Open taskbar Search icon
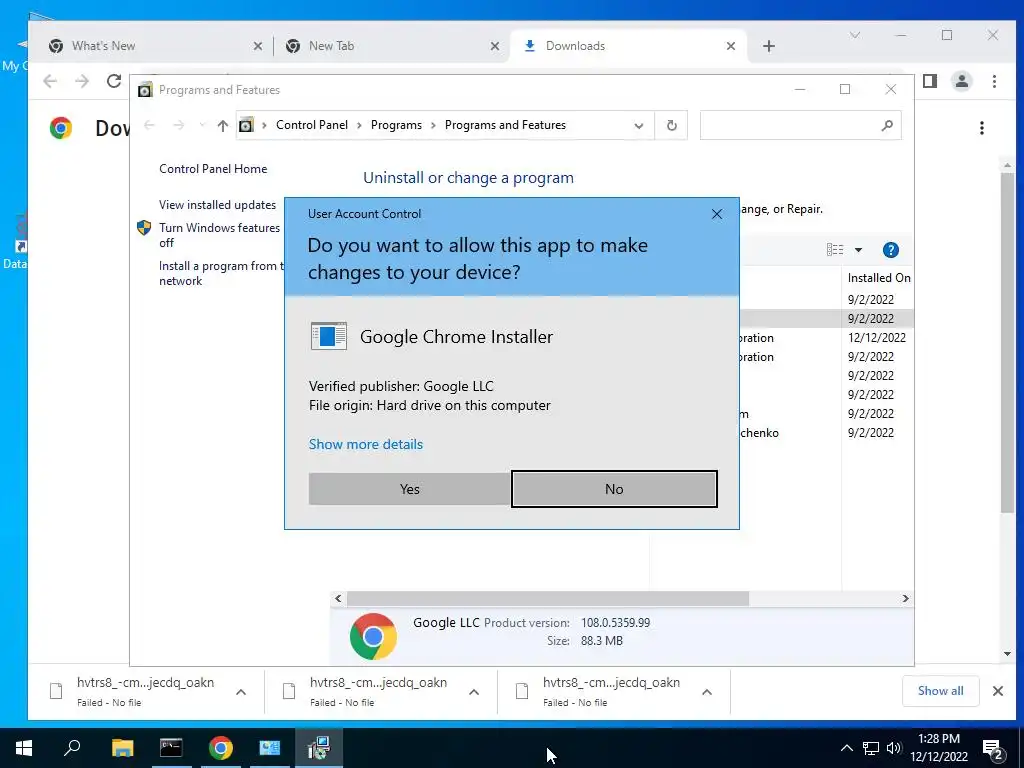Viewport: 1024px width, 768px height. 72,748
